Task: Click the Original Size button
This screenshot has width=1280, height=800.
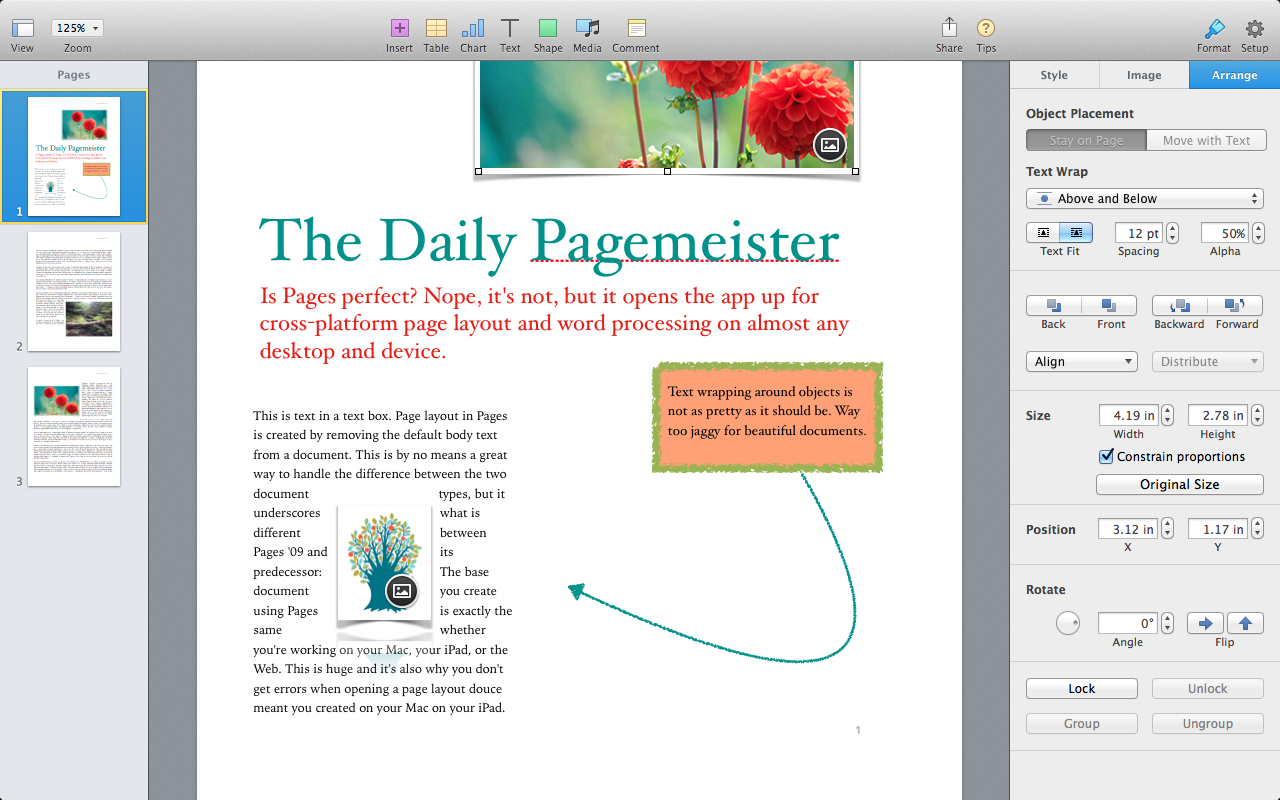Action: click(1179, 485)
